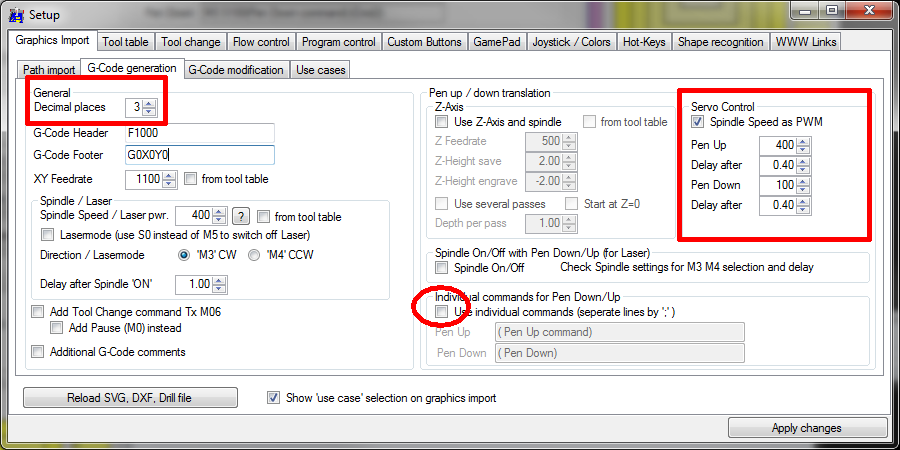This screenshot has height=450, width=900.
Task: Enable Use individual commands checkbox
Action: (442, 312)
